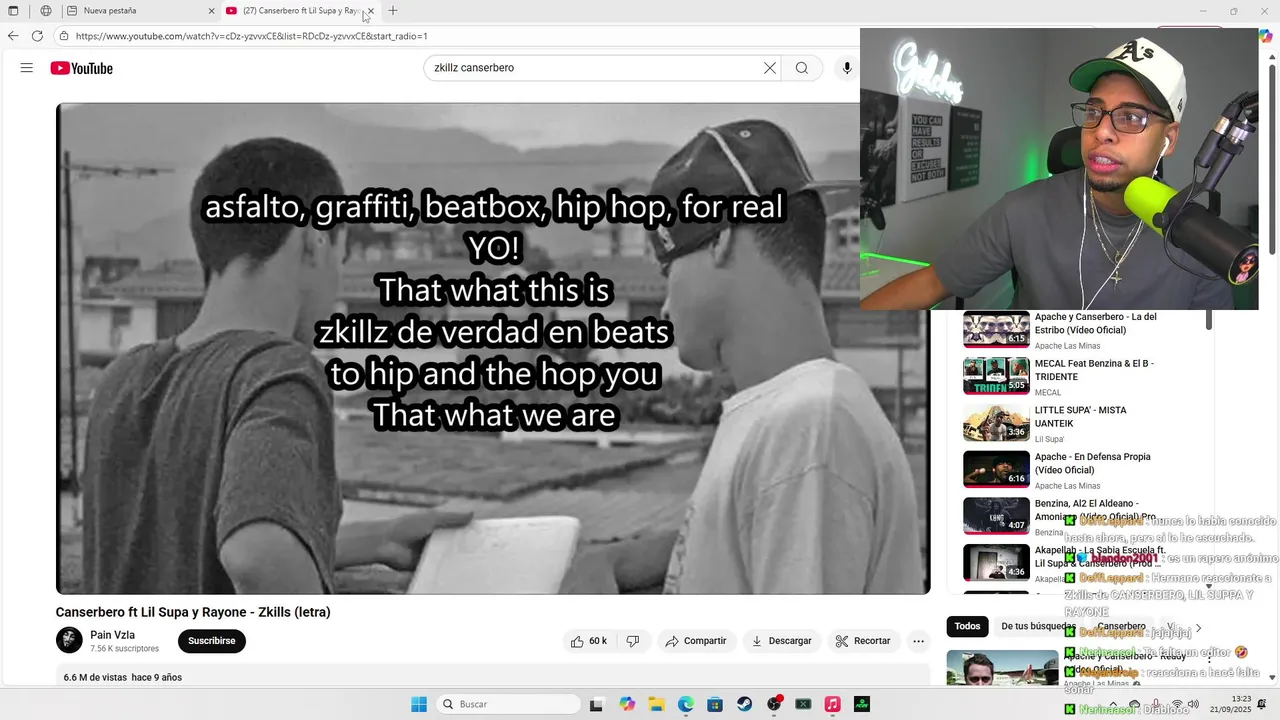Image resolution: width=1280 pixels, height=720 pixels.
Task: Select the Todos filter chip
Action: 967,627
